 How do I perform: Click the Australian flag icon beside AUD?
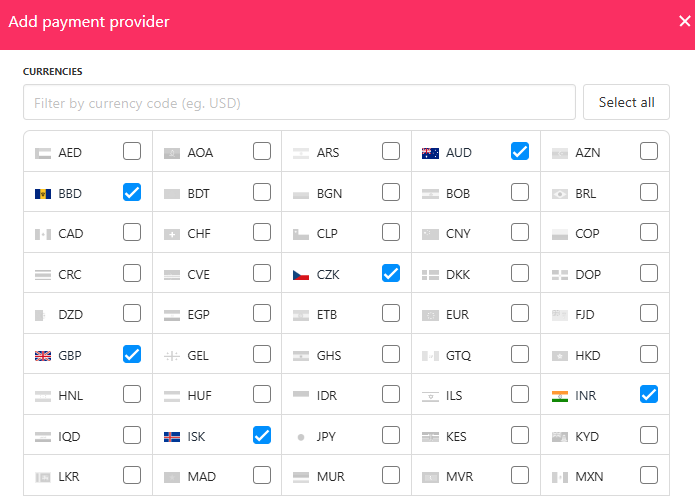[x=430, y=153]
